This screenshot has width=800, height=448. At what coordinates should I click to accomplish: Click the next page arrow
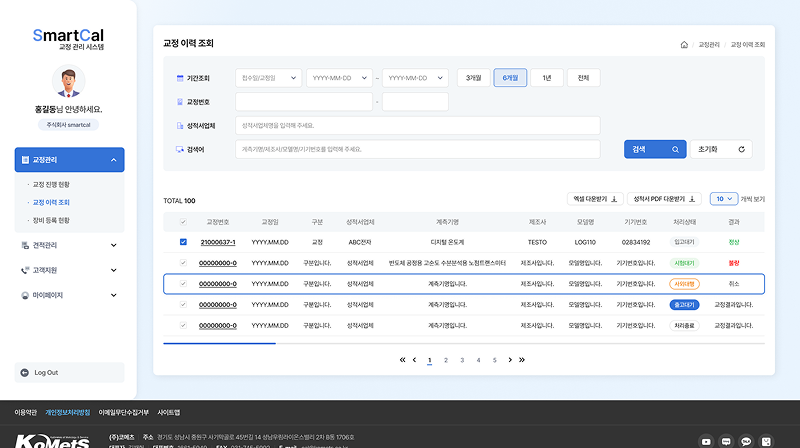click(510, 360)
